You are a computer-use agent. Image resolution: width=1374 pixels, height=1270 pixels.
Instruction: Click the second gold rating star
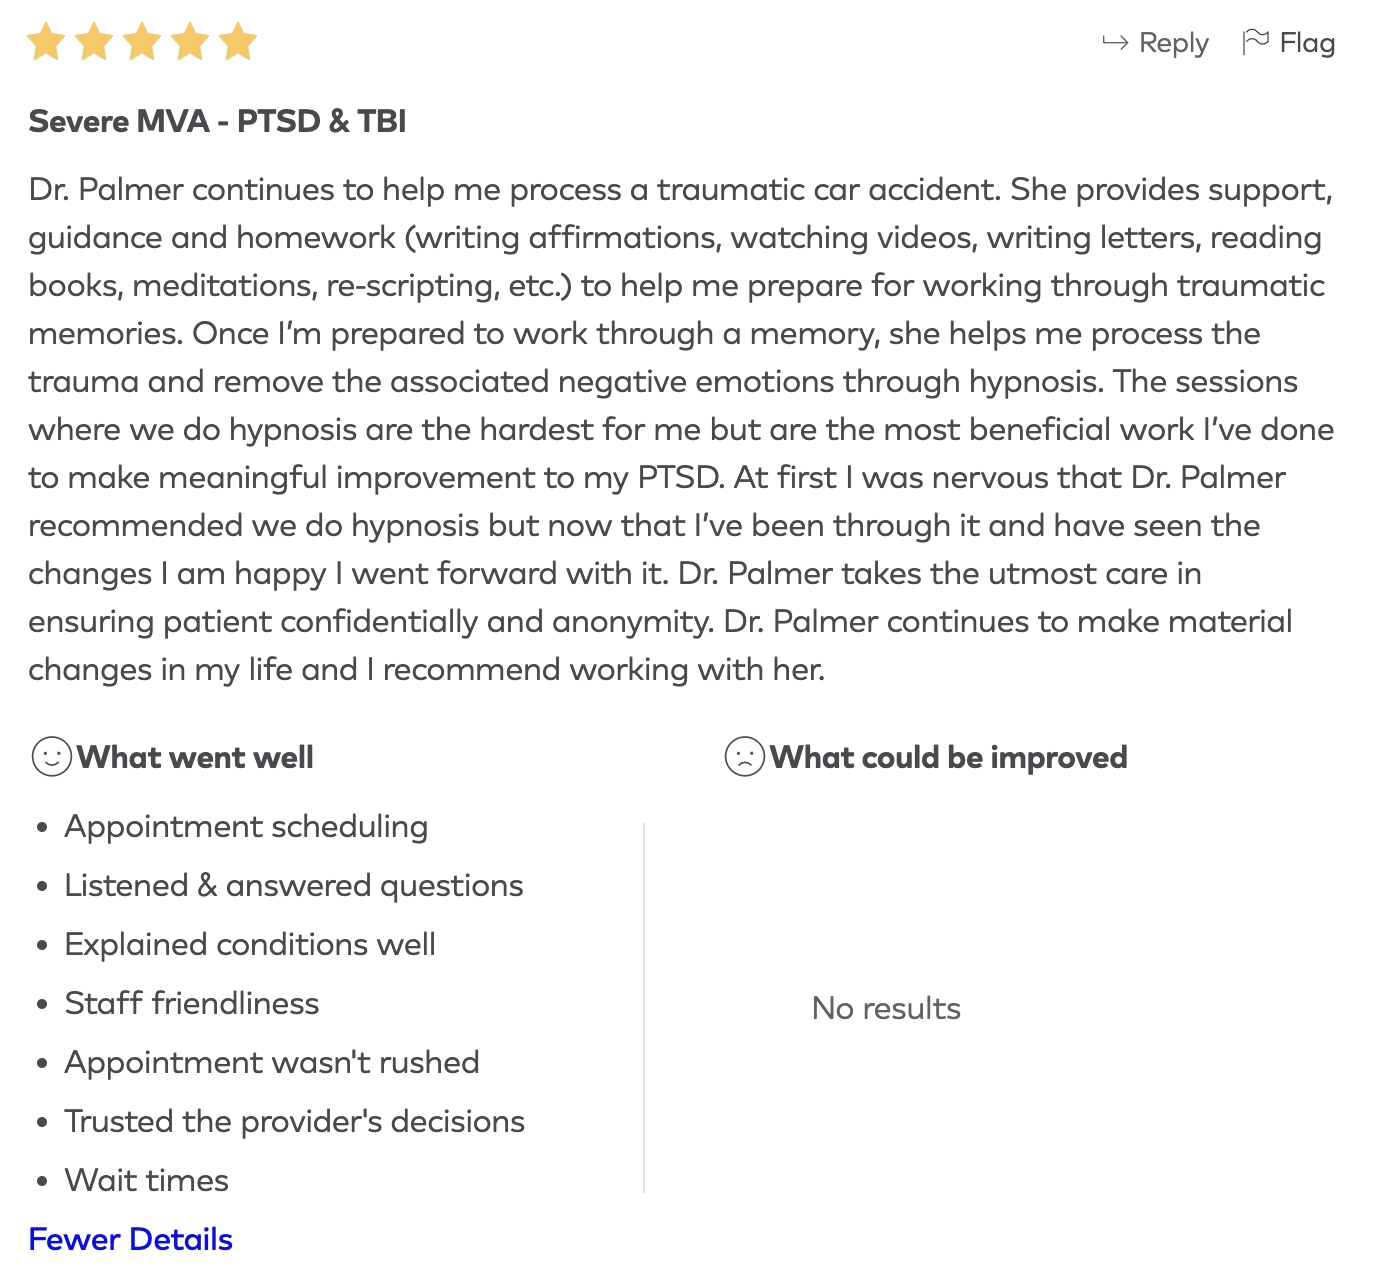click(x=94, y=43)
